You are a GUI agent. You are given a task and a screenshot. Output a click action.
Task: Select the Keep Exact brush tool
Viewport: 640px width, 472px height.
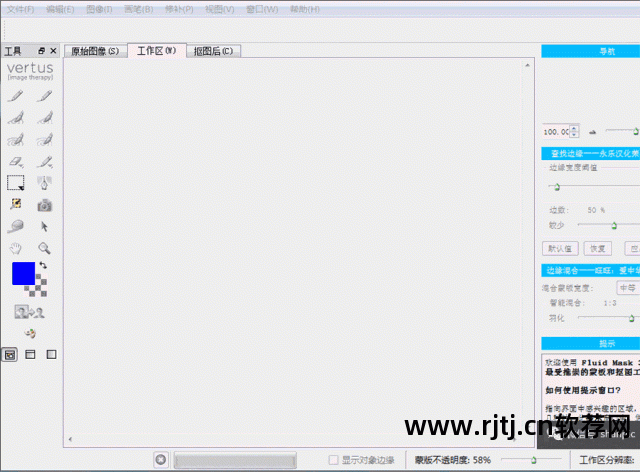[x=16, y=96]
